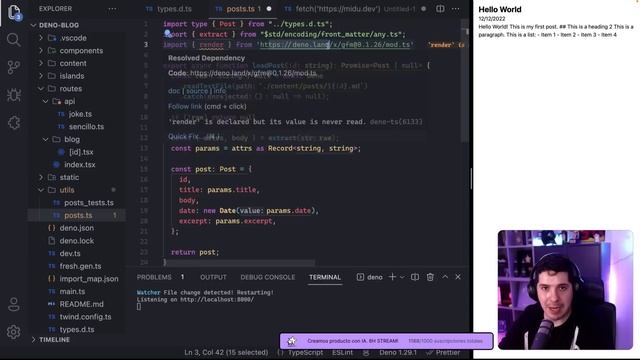Click the http://localhost:8000/ terminal link
This screenshot has width=640, height=360.
(217, 300)
